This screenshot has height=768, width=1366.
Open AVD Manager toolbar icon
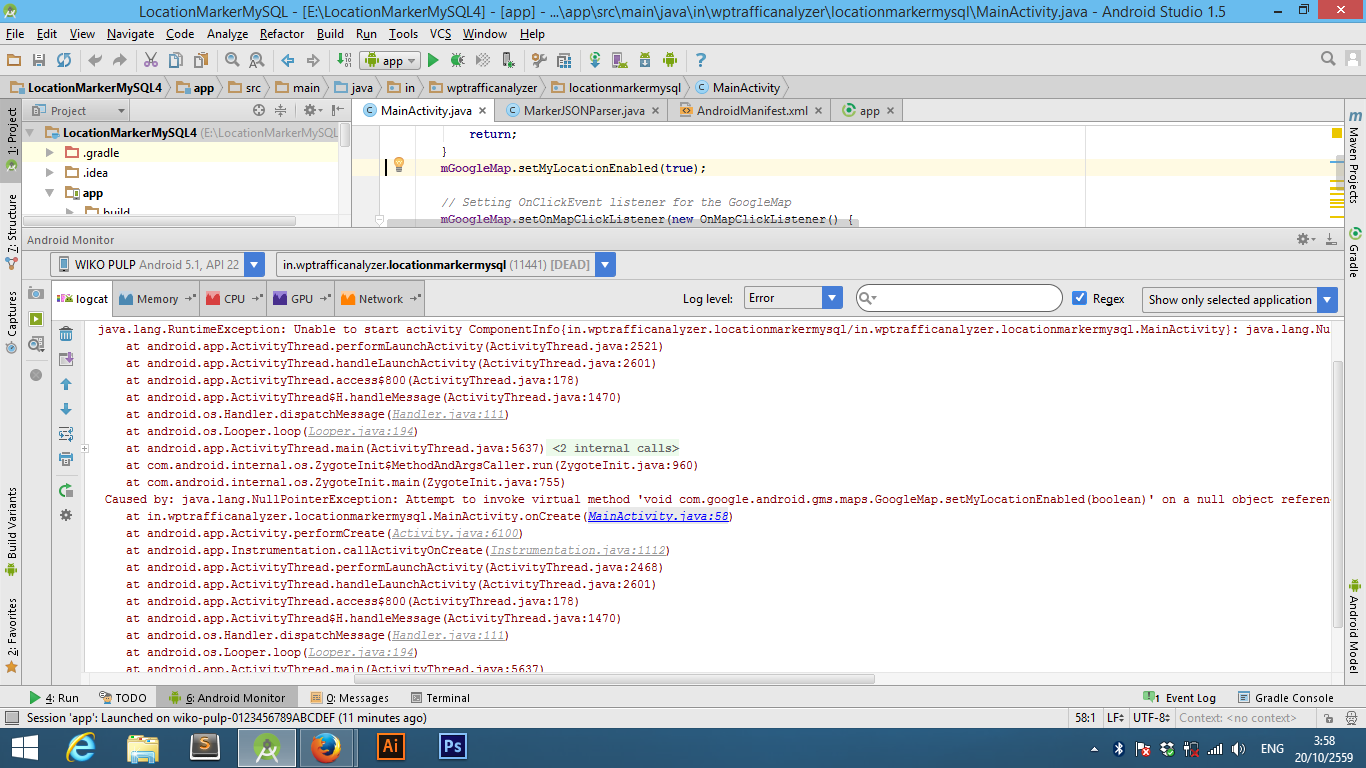(620, 60)
